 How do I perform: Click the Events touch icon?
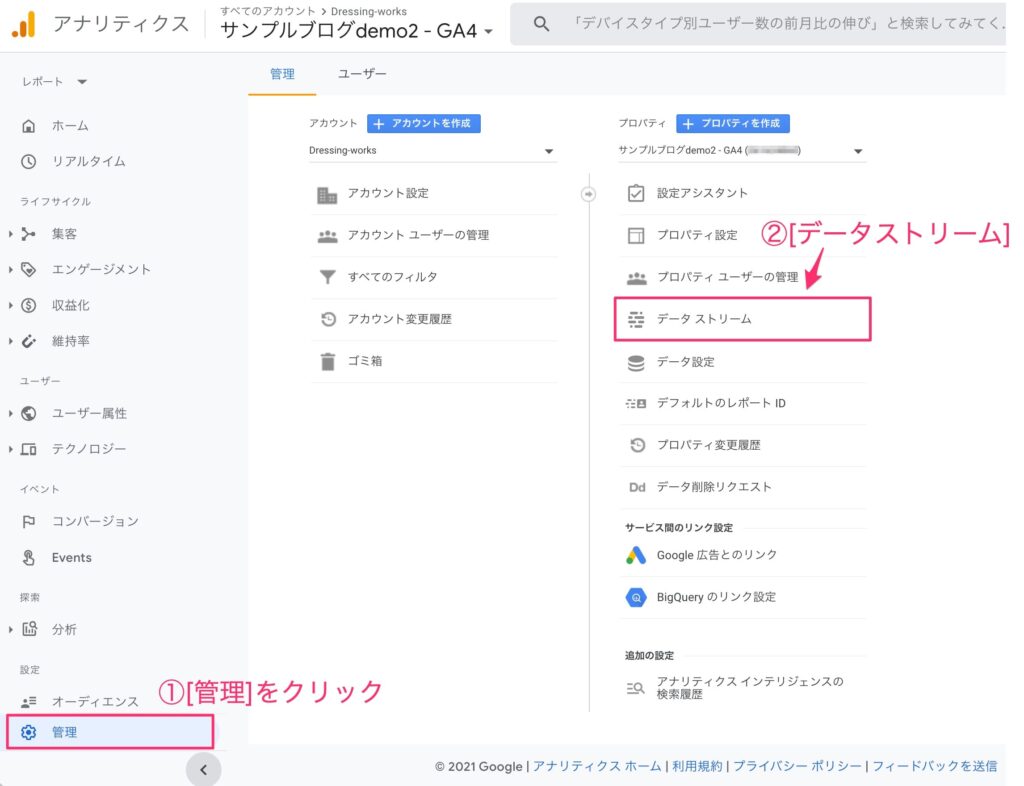pyautogui.click(x=29, y=558)
